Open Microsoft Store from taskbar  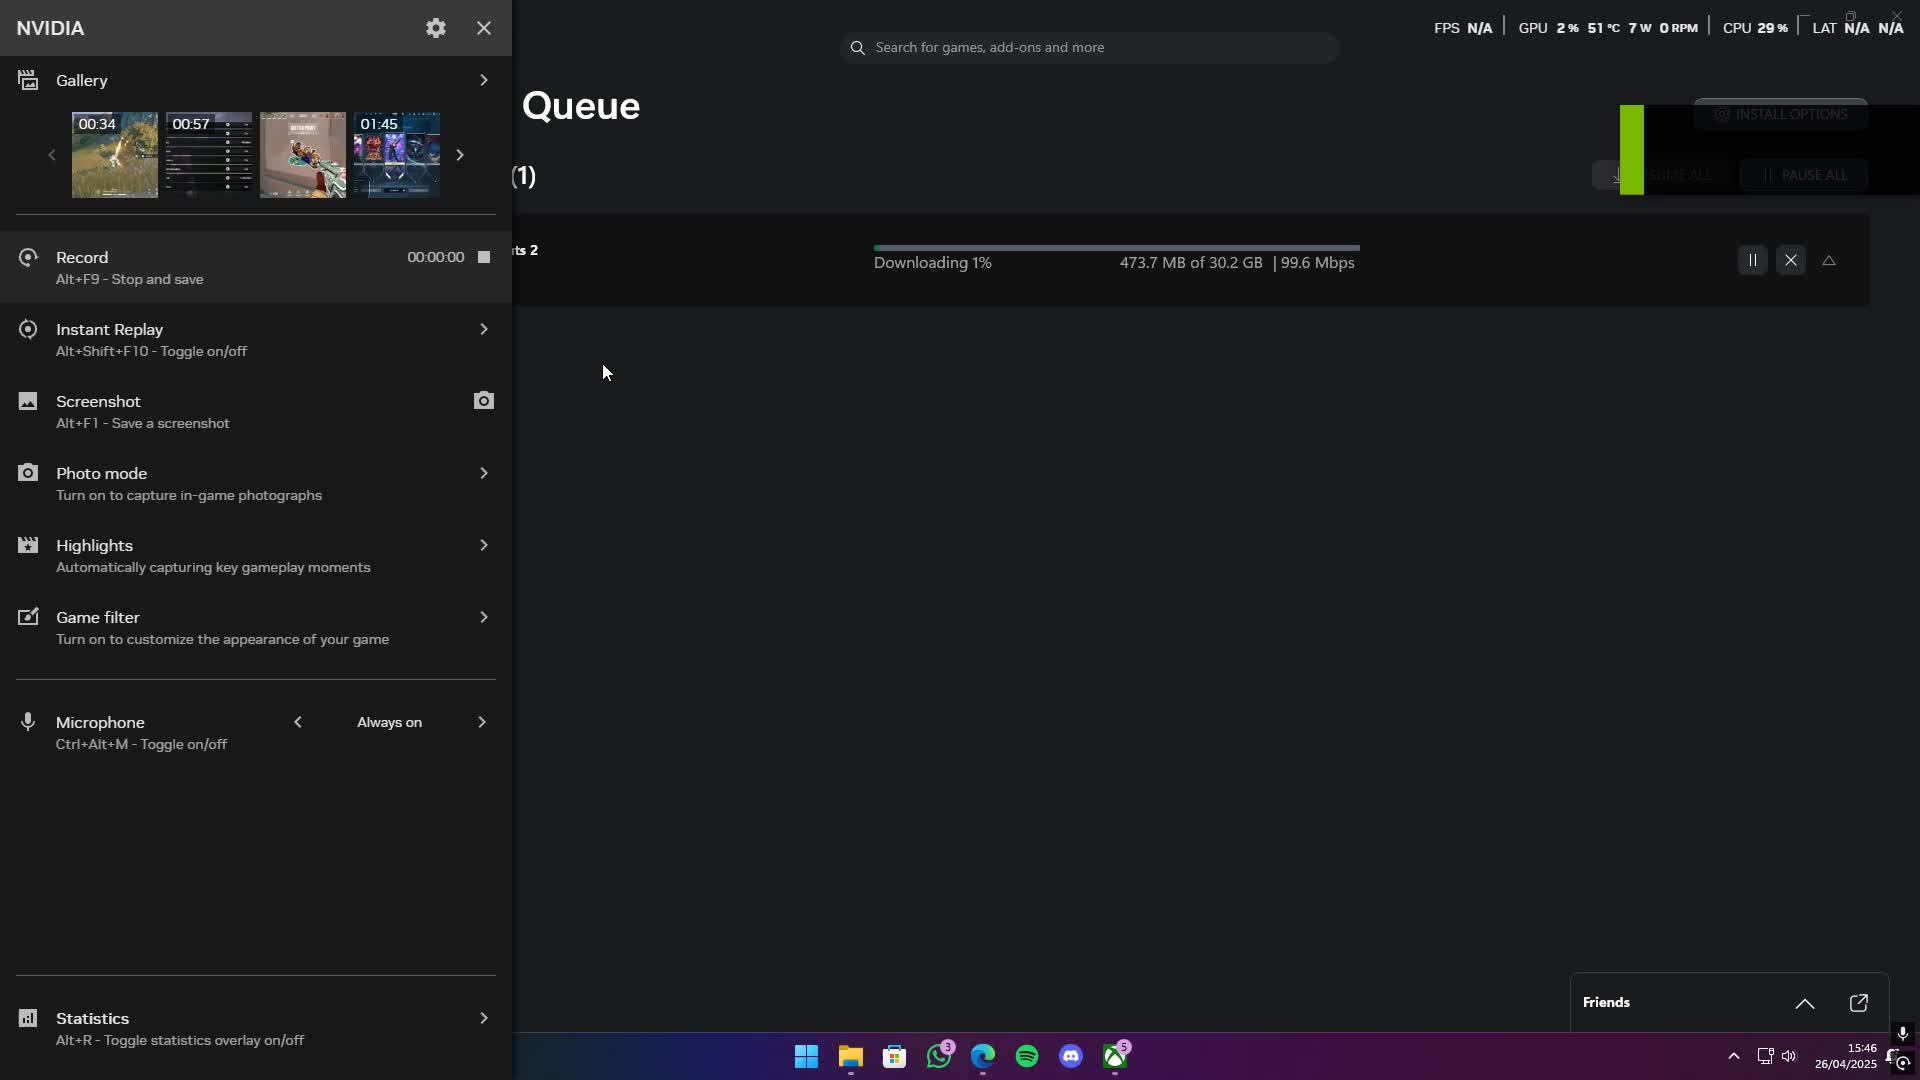coord(895,1056)
